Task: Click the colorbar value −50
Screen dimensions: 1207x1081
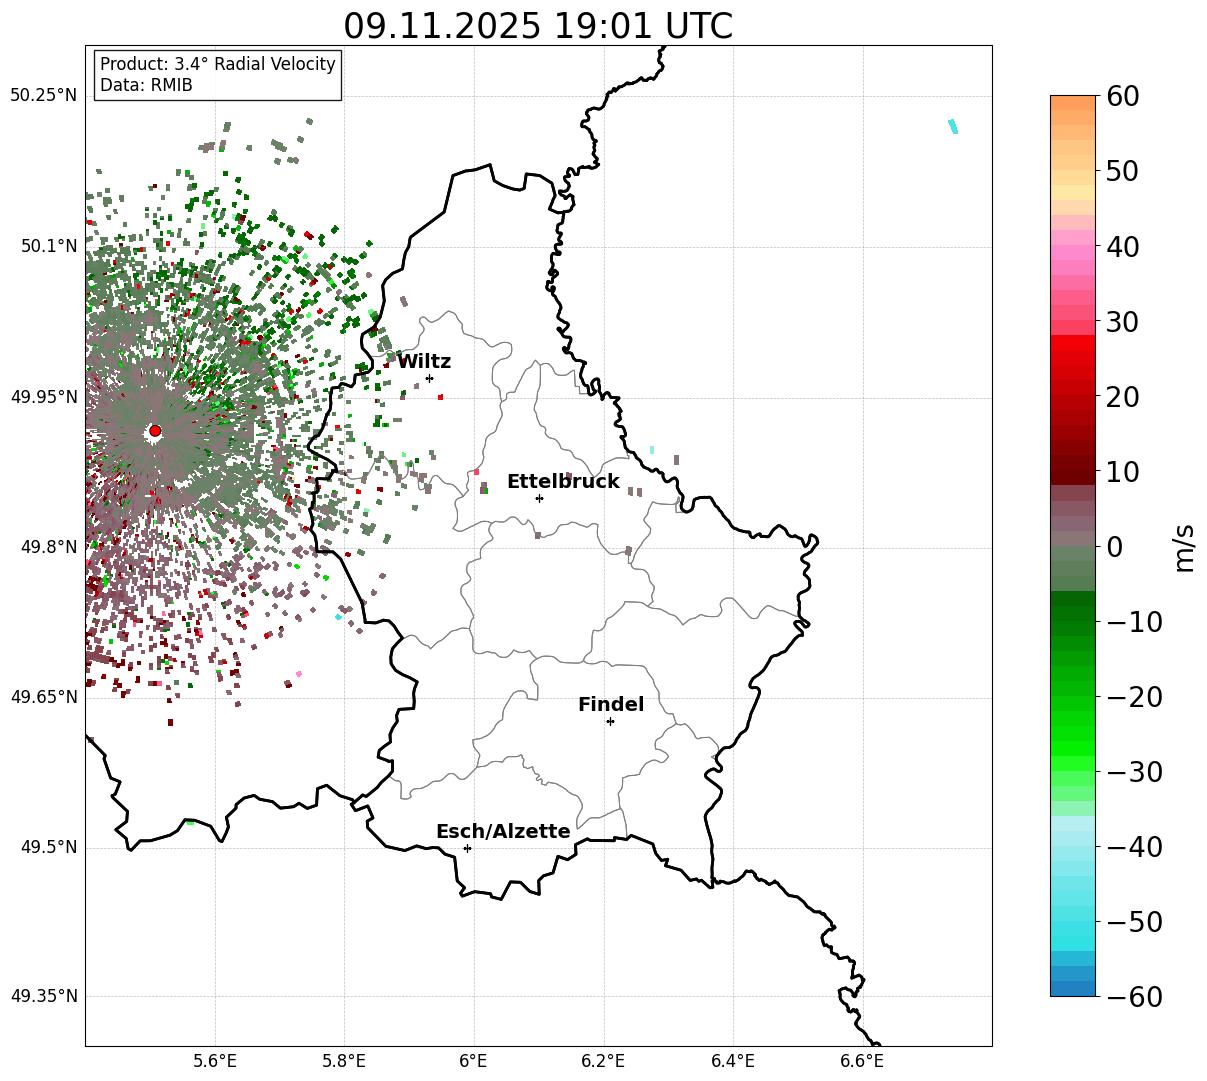Action: [x=1133, y=921]
